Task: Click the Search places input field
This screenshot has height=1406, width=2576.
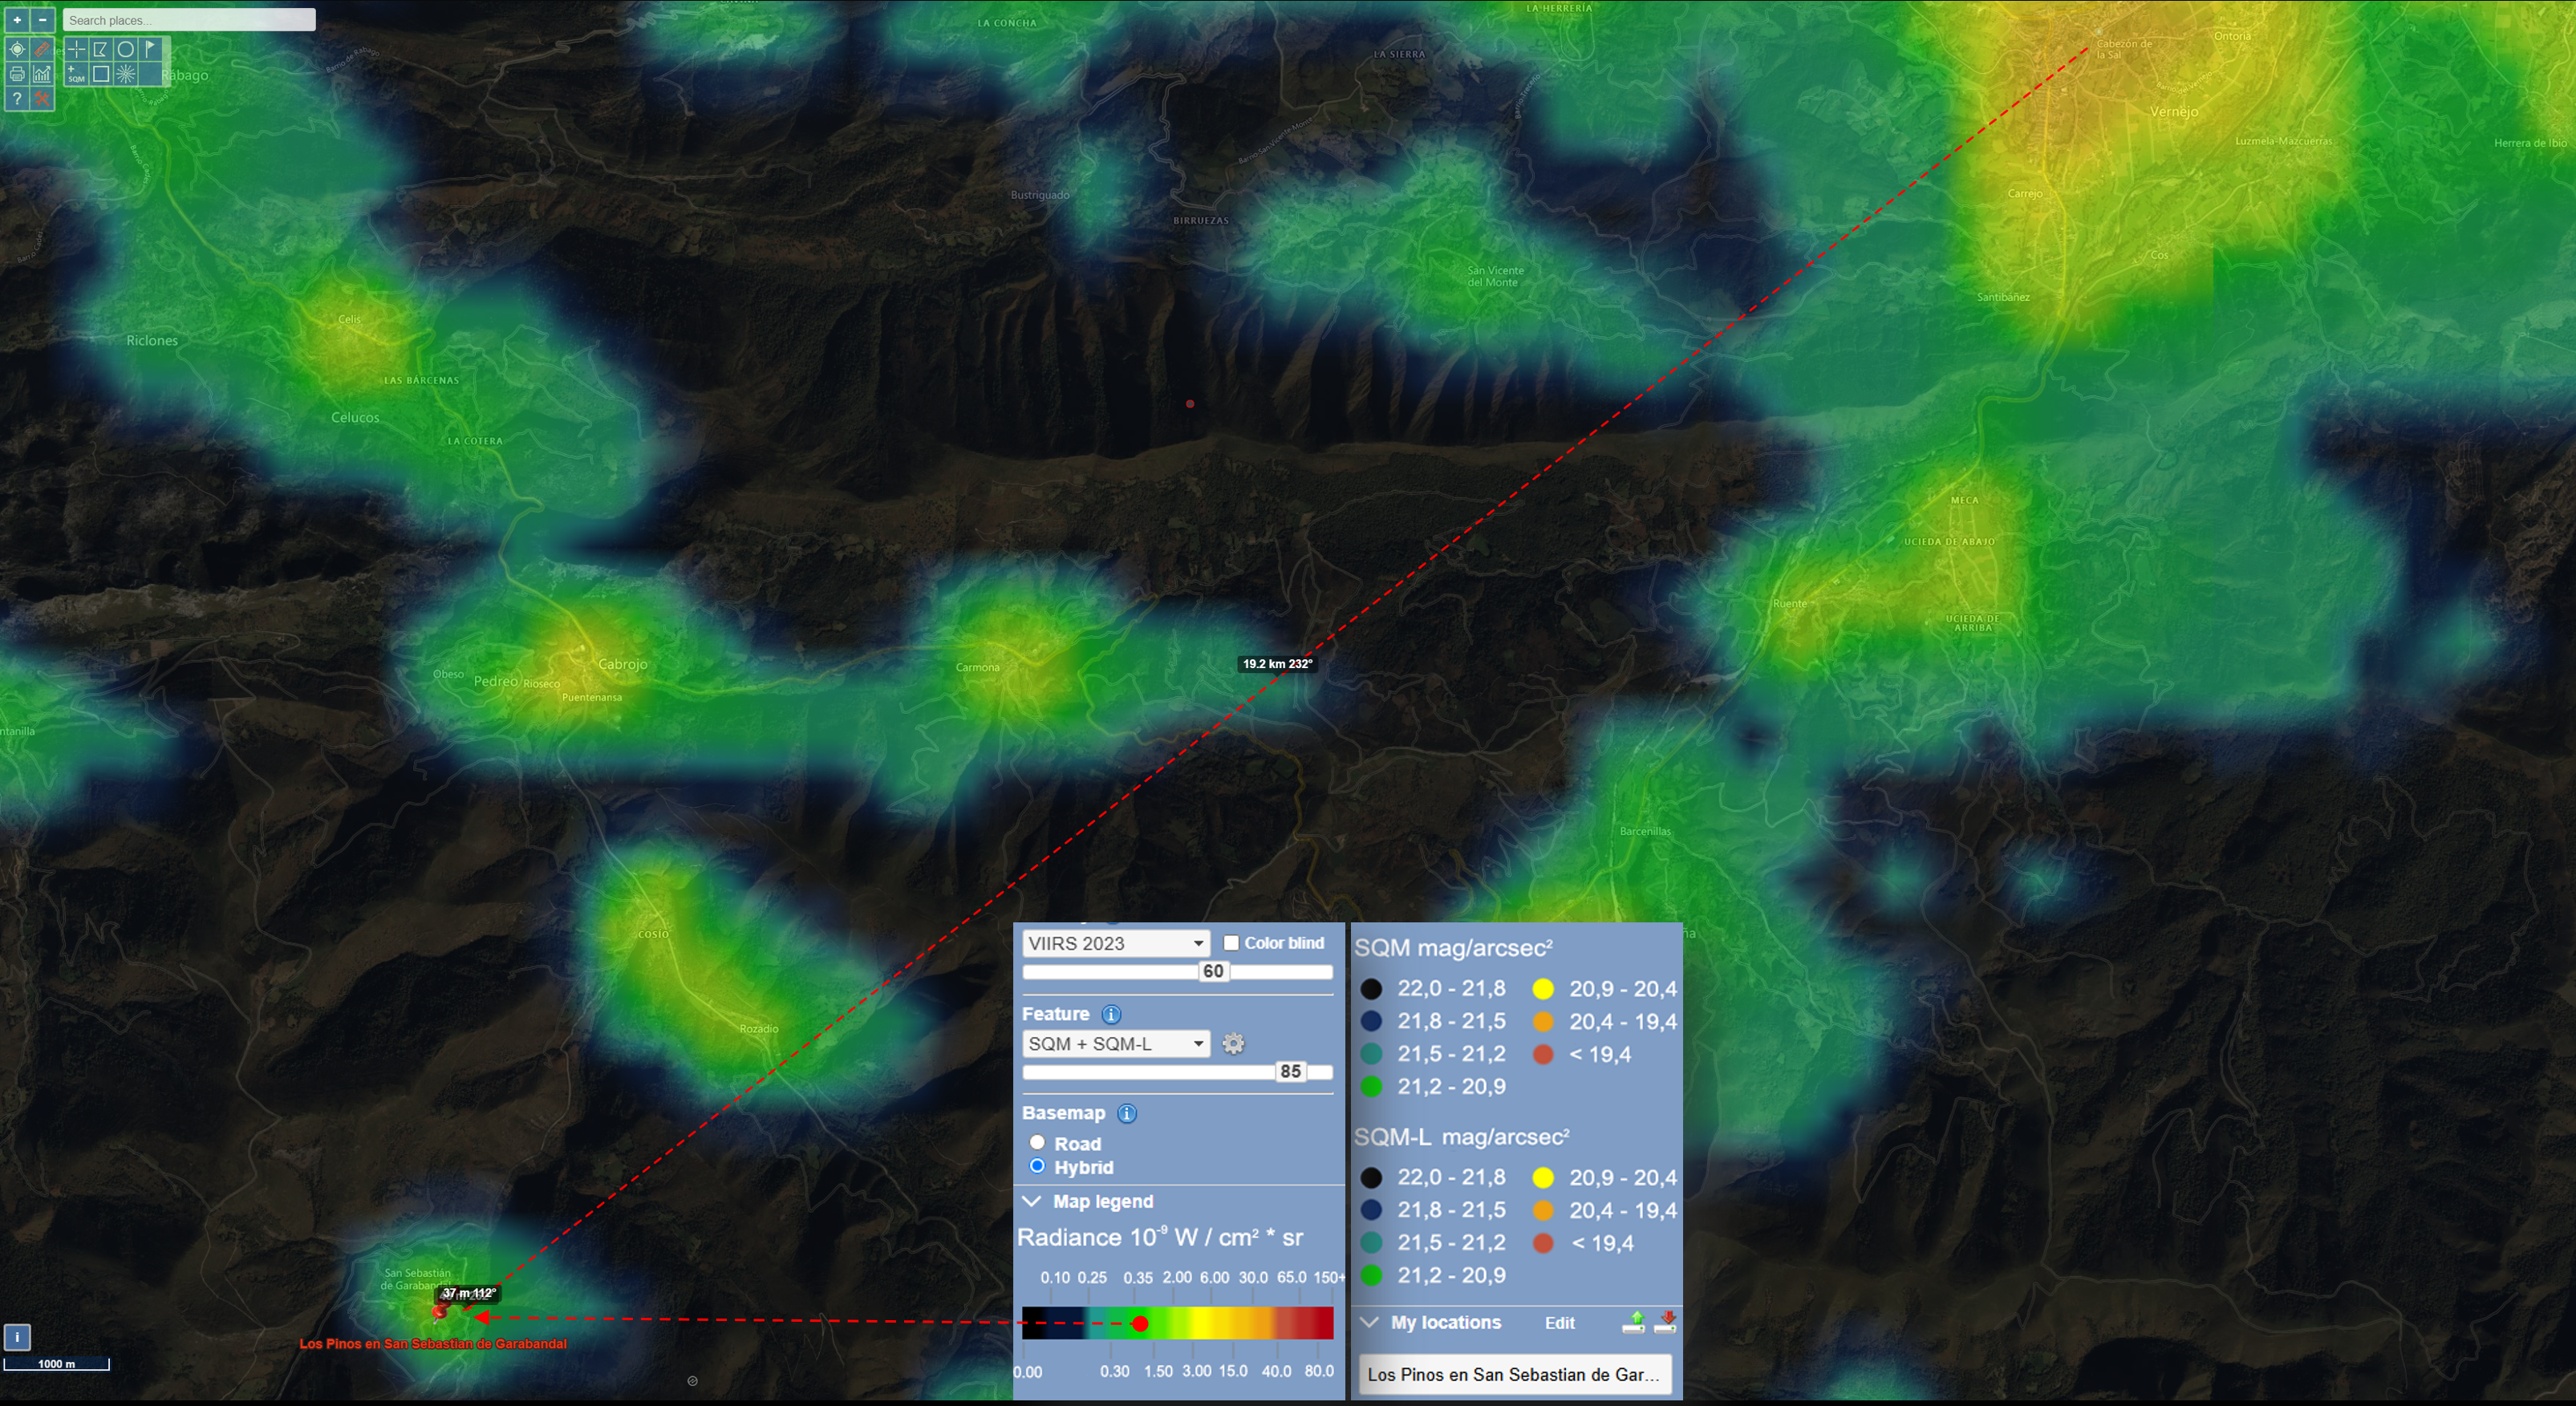Action: (x=189, y=20)
